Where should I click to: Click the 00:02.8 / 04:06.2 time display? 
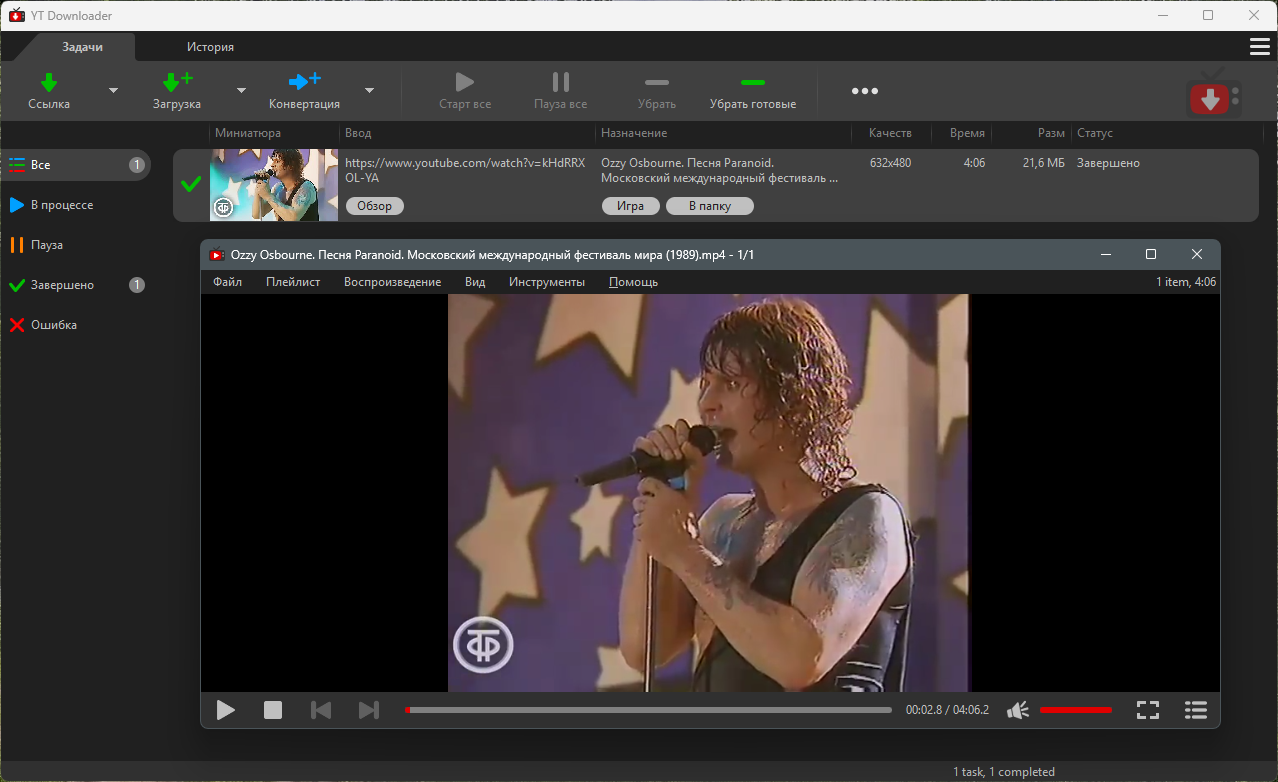pos(947,710)
